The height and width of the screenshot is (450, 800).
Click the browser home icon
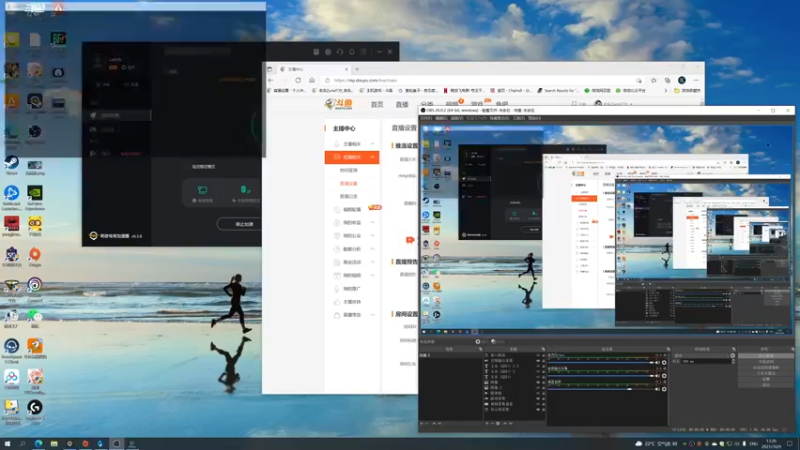(x=312, y=80)
